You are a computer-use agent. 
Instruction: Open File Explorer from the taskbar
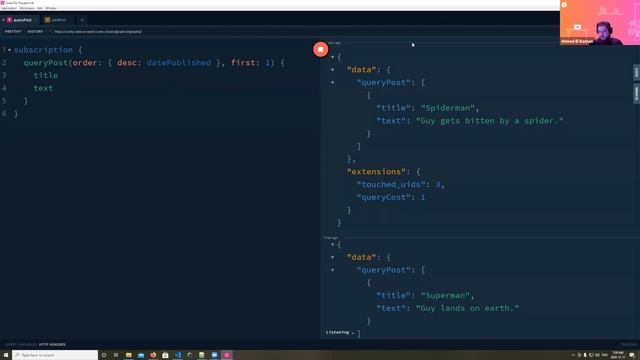(129, 355)
